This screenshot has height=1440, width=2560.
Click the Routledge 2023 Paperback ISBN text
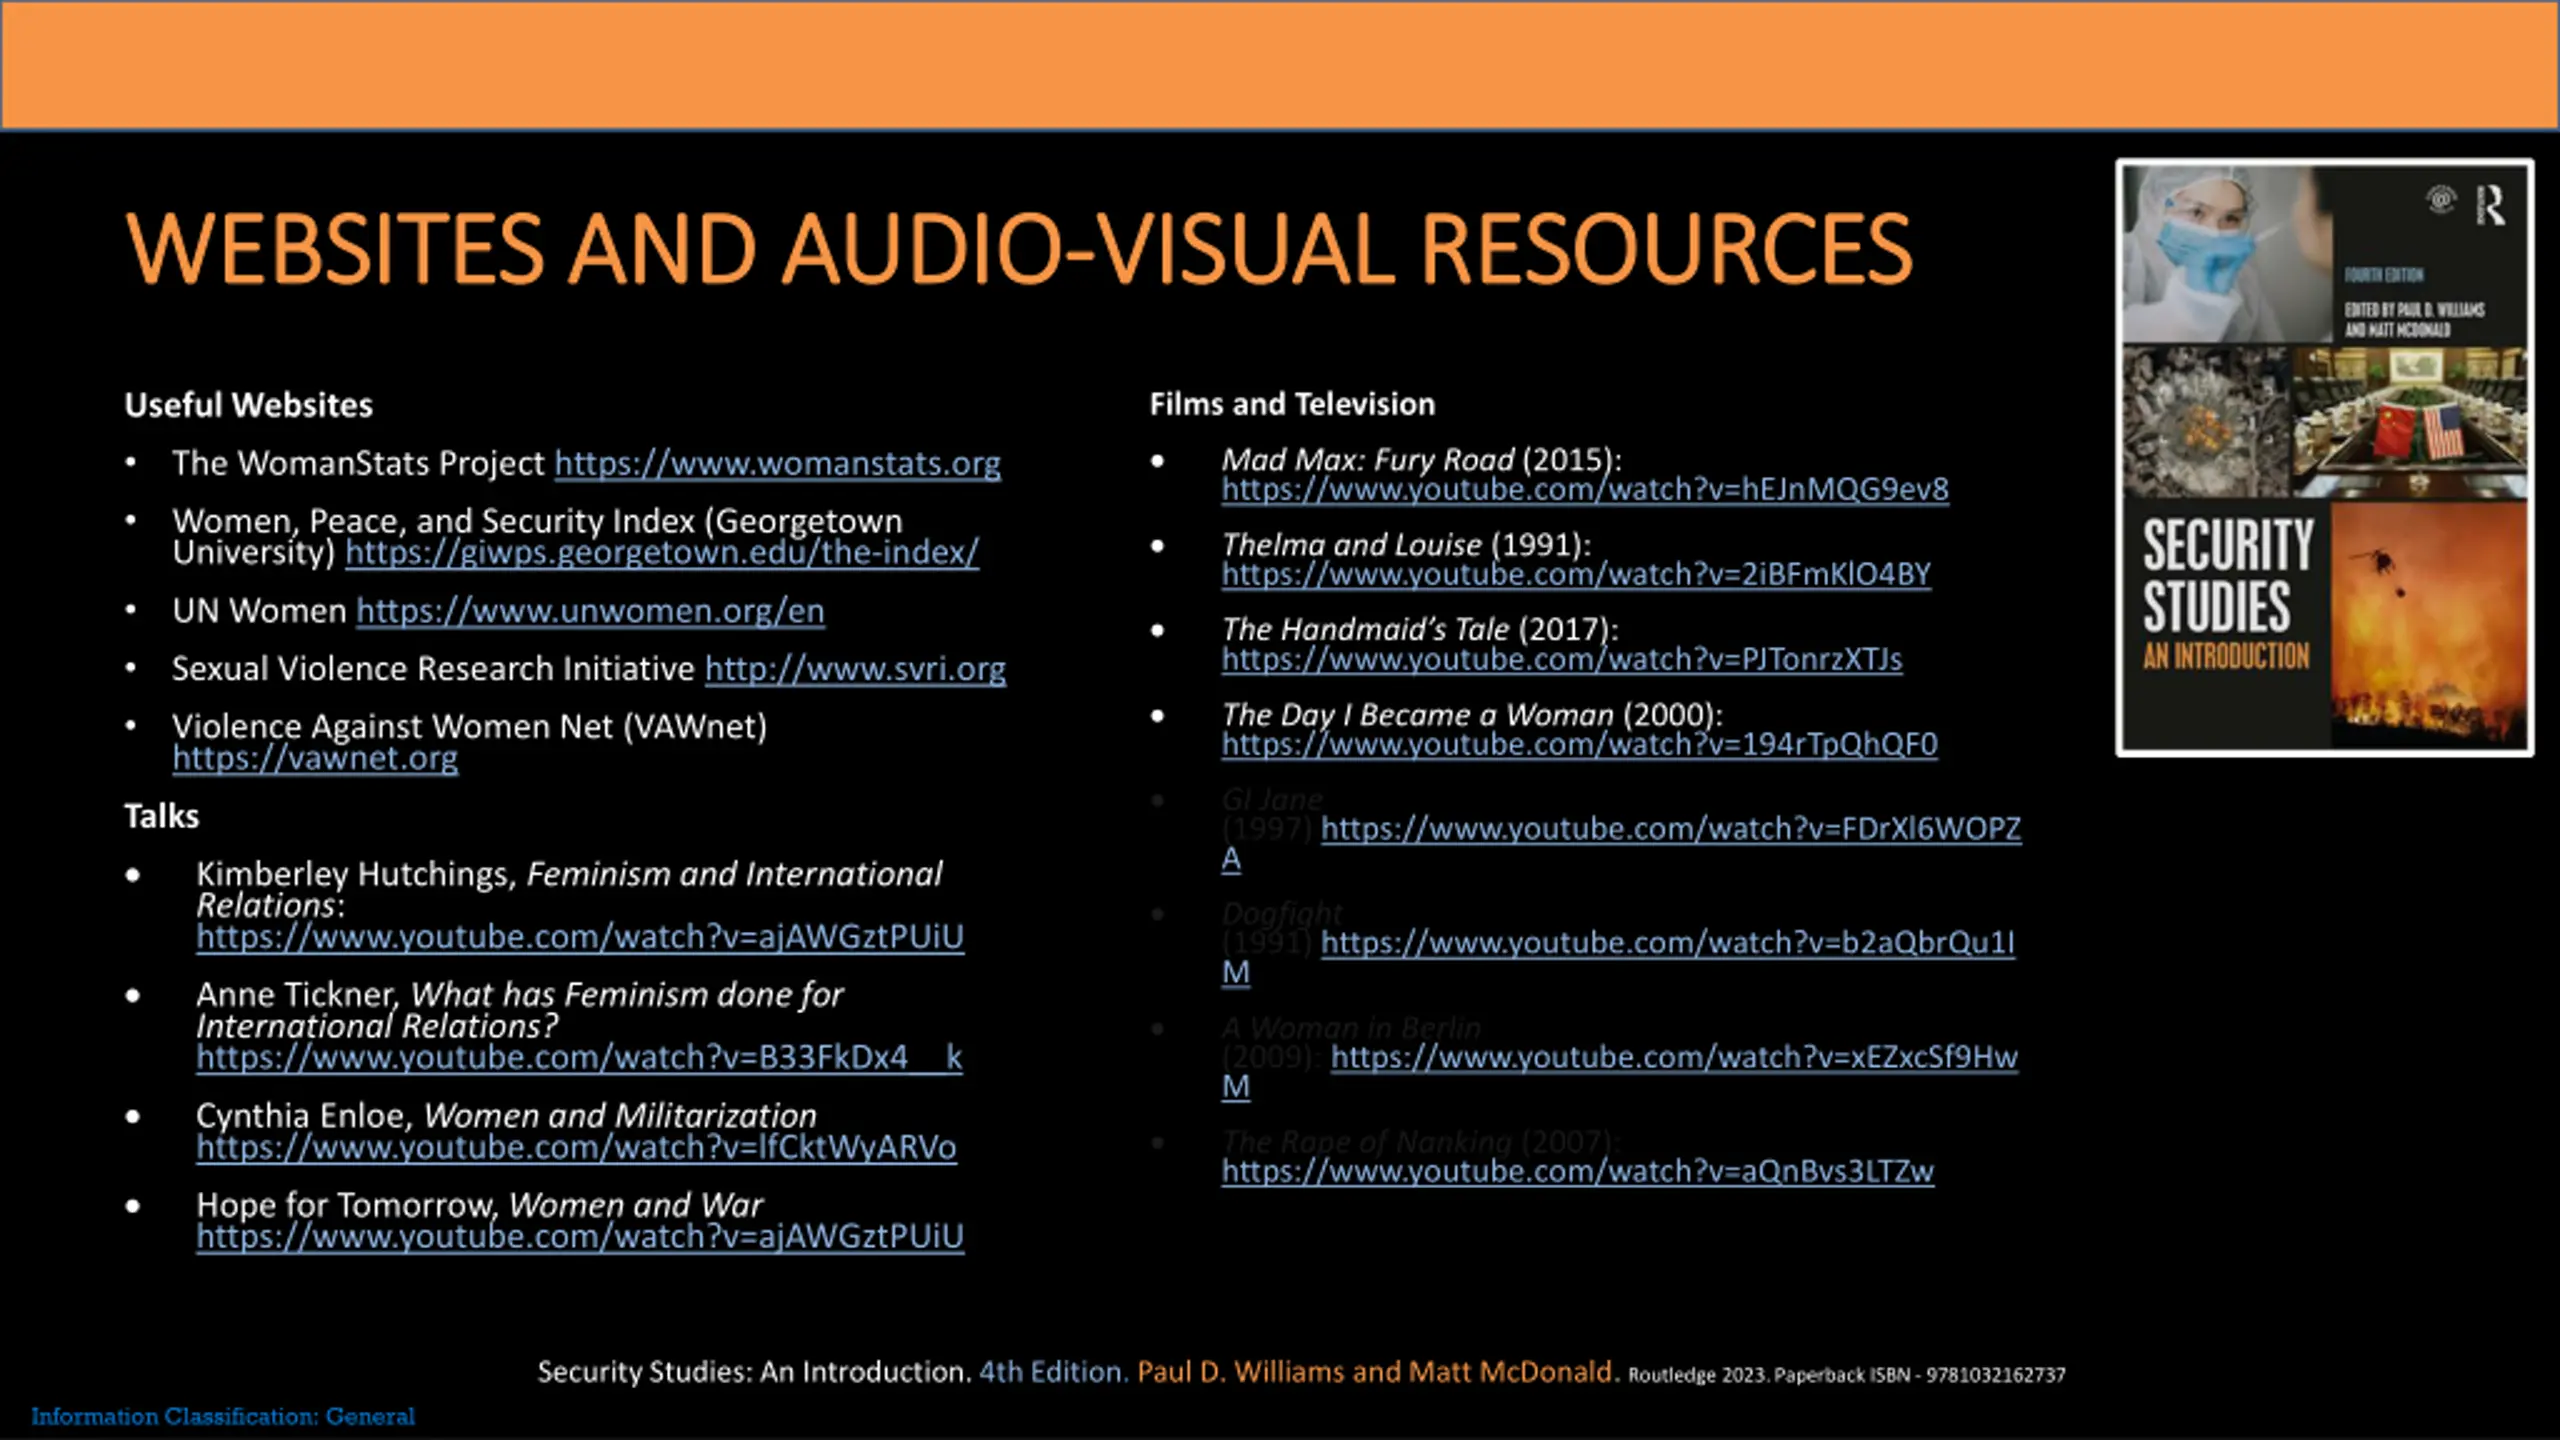tap(1847, 1375)
